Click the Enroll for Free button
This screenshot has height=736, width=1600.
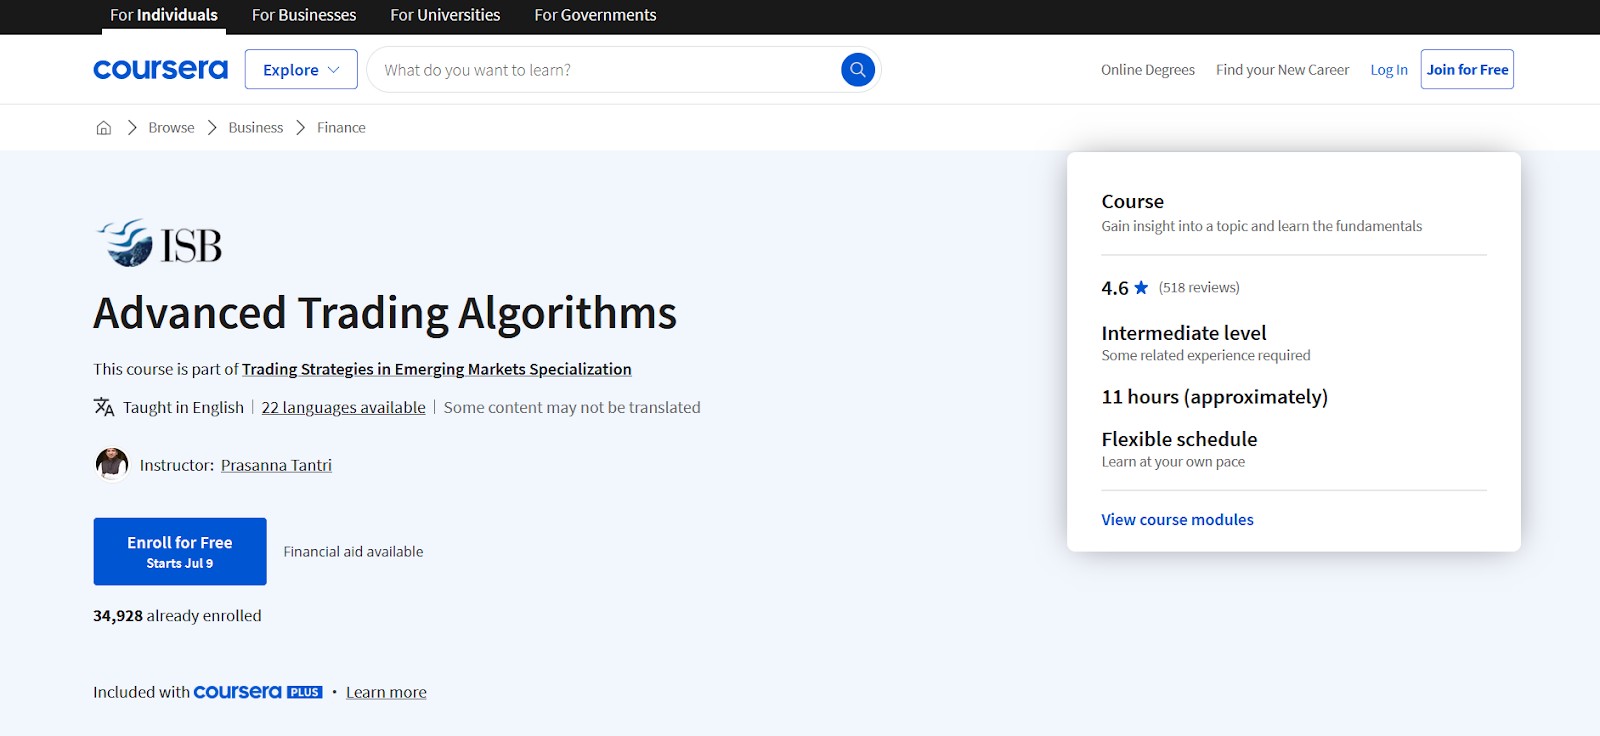(x=180, y=551)
